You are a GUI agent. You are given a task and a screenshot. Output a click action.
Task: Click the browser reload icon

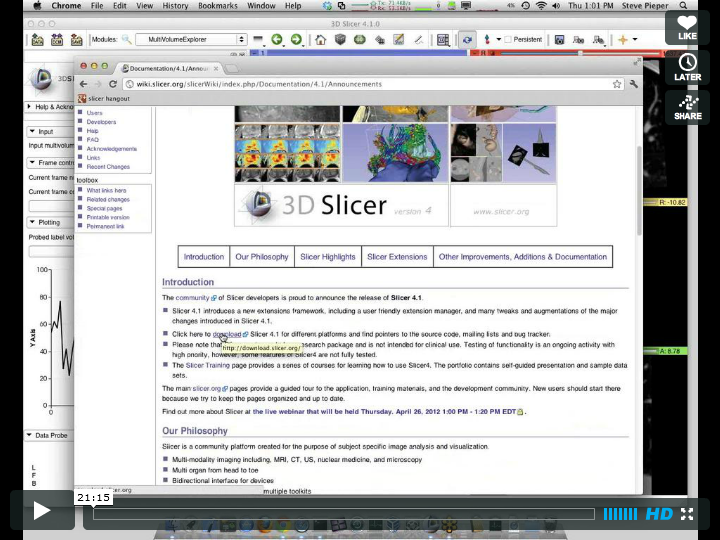[x=113, y=84]
